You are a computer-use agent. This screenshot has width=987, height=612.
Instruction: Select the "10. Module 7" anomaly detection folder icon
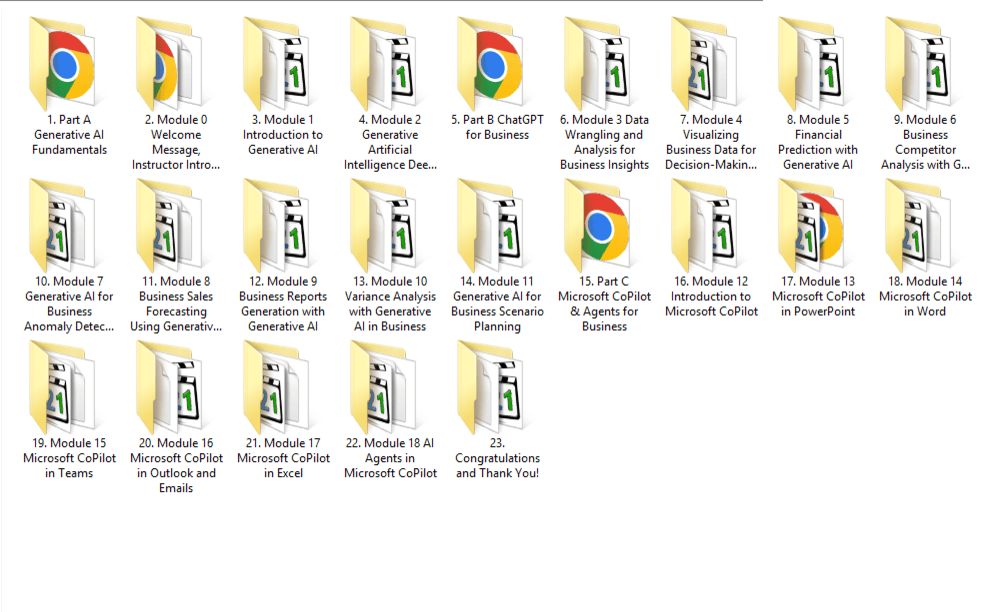[x=63, y=225]
